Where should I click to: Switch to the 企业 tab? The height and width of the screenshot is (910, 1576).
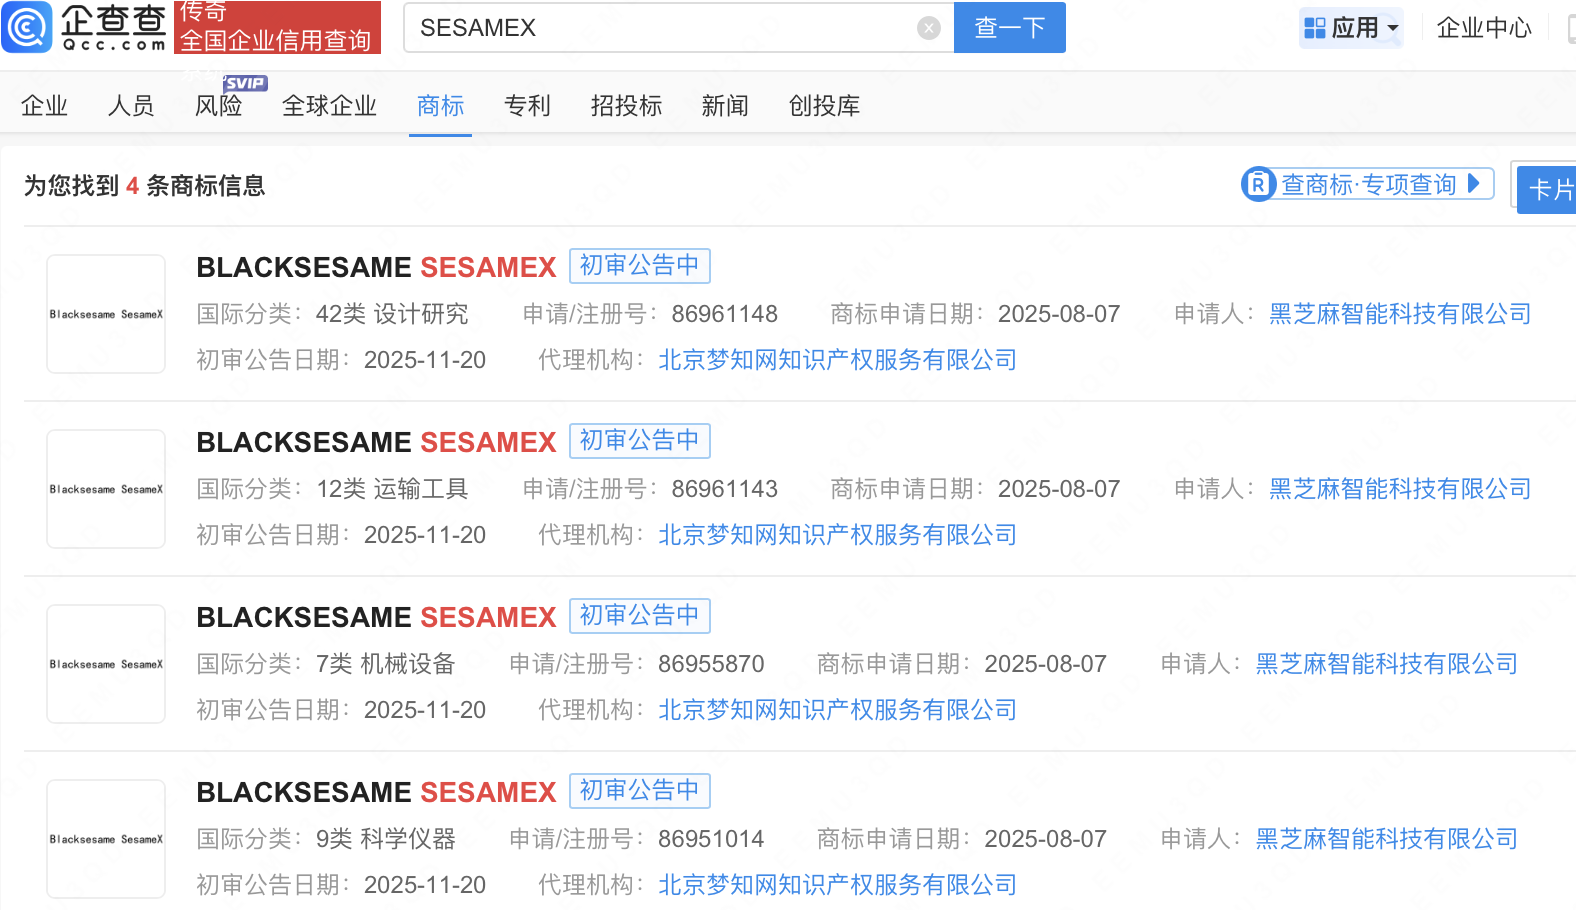[x=44, y=106]
